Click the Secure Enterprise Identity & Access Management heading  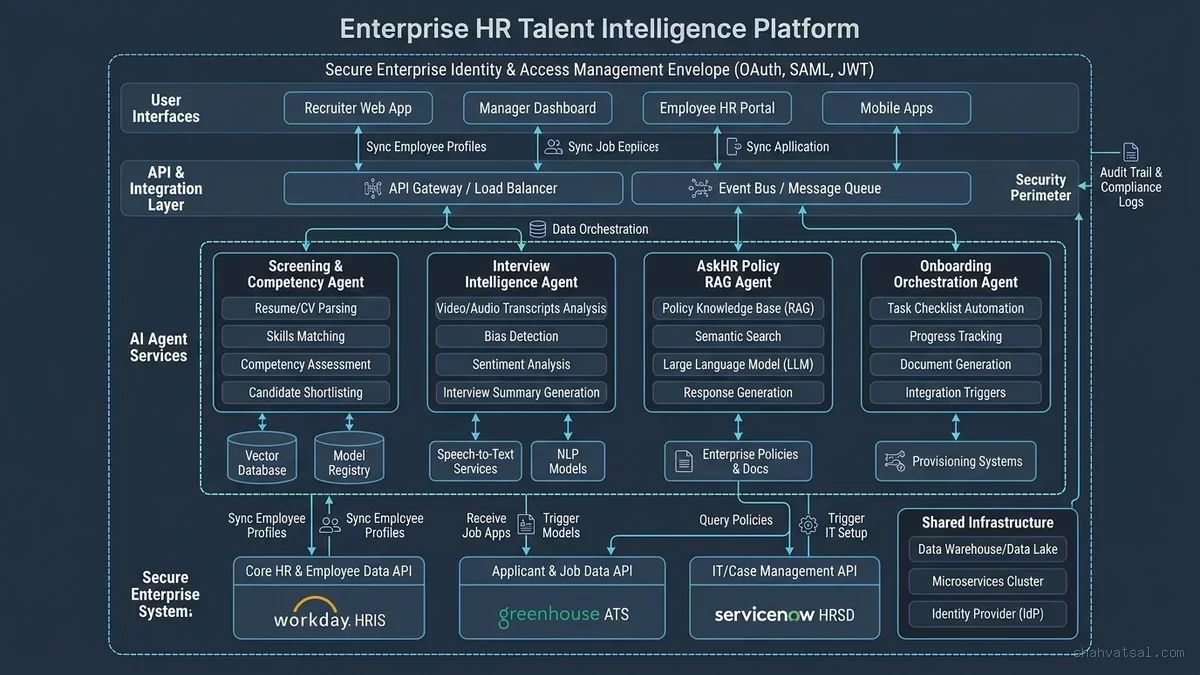[599, 70]
